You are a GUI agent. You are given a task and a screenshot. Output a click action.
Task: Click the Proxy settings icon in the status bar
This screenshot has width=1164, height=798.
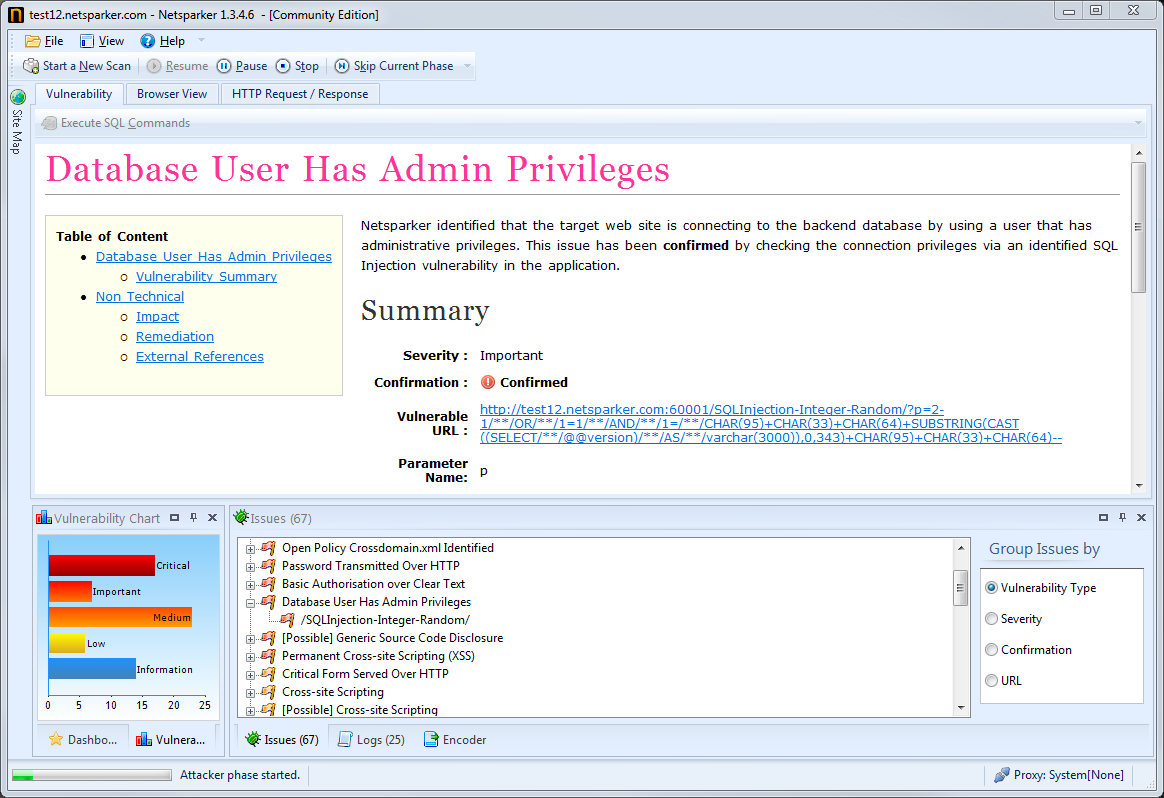pos(1001,775)
